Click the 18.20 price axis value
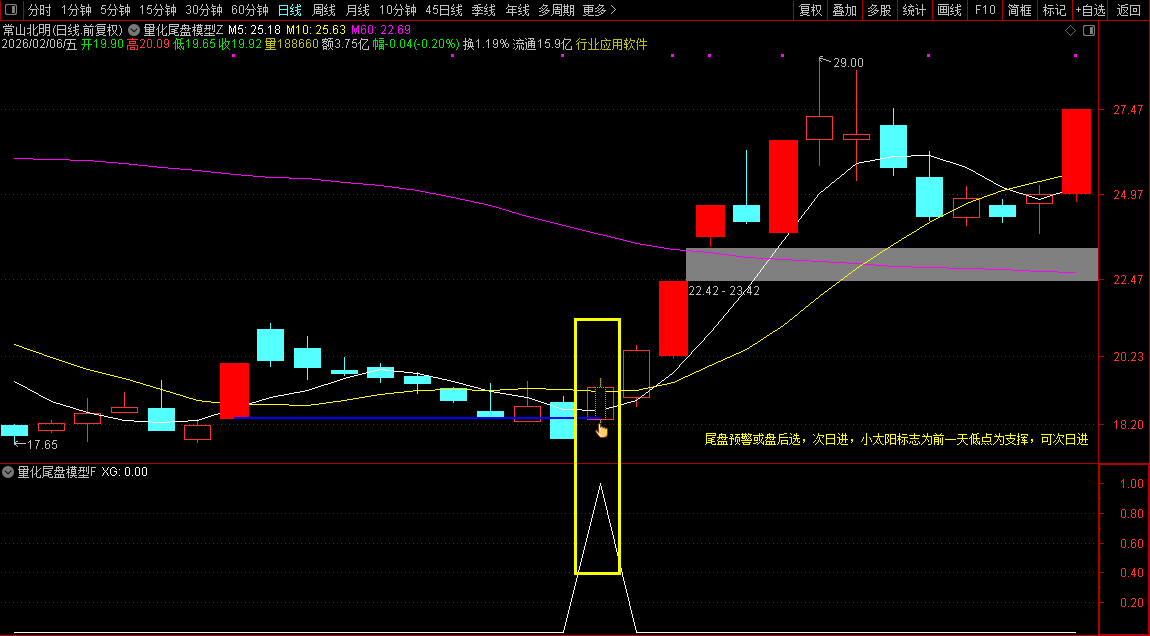Viewport: 1150px width, 636px height. [x=1127, y=425]
